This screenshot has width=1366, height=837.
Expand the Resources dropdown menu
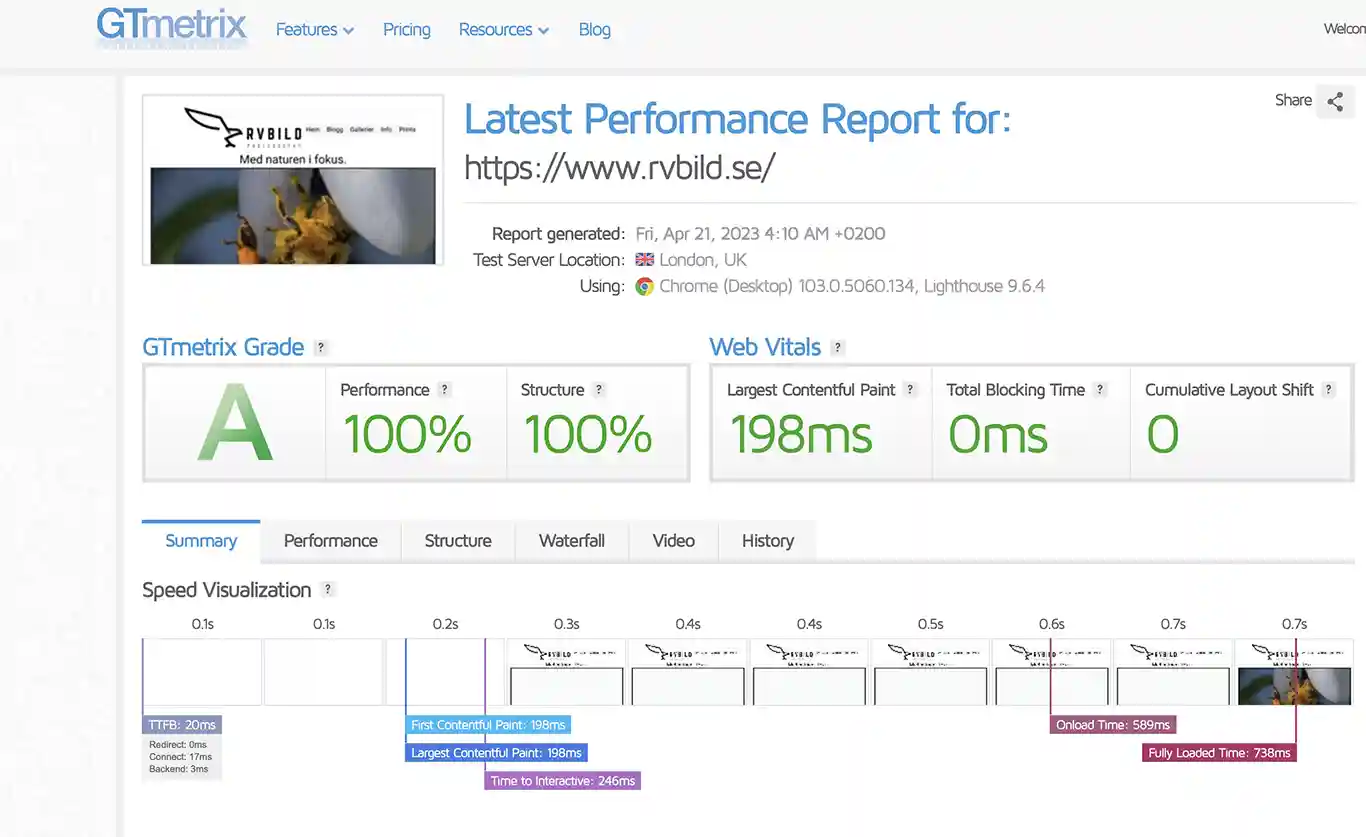pos(504,30)
